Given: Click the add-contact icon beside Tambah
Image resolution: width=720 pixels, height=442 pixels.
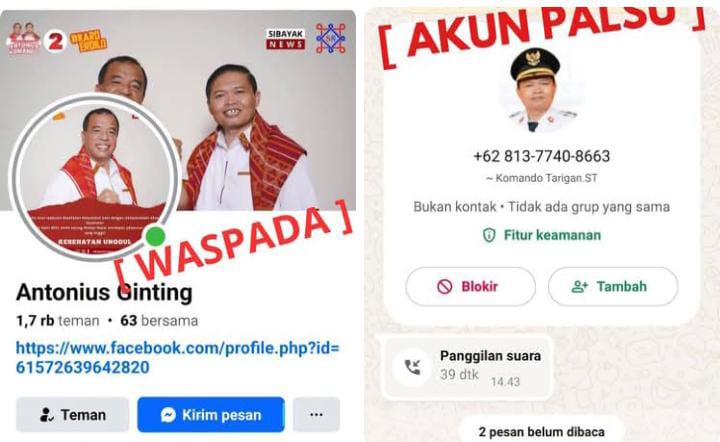Looking at the screenshot, I should tap(579, 286).
